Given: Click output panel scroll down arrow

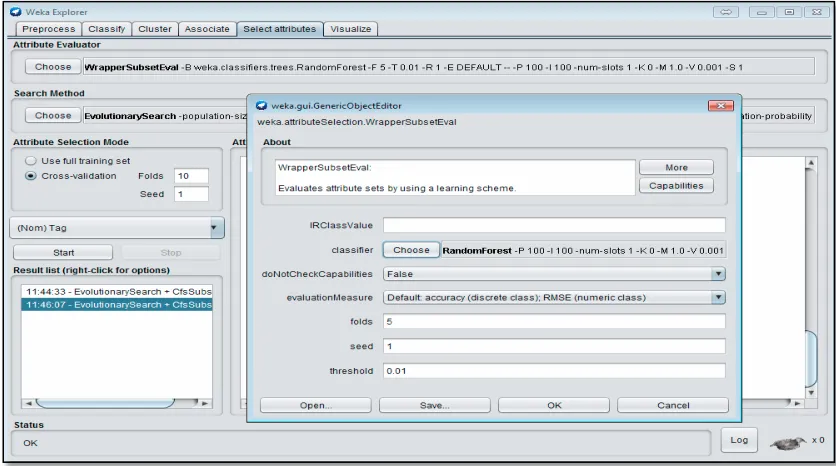Looking at the screenshot, I should pyautogui.click(x=810, y=393).
